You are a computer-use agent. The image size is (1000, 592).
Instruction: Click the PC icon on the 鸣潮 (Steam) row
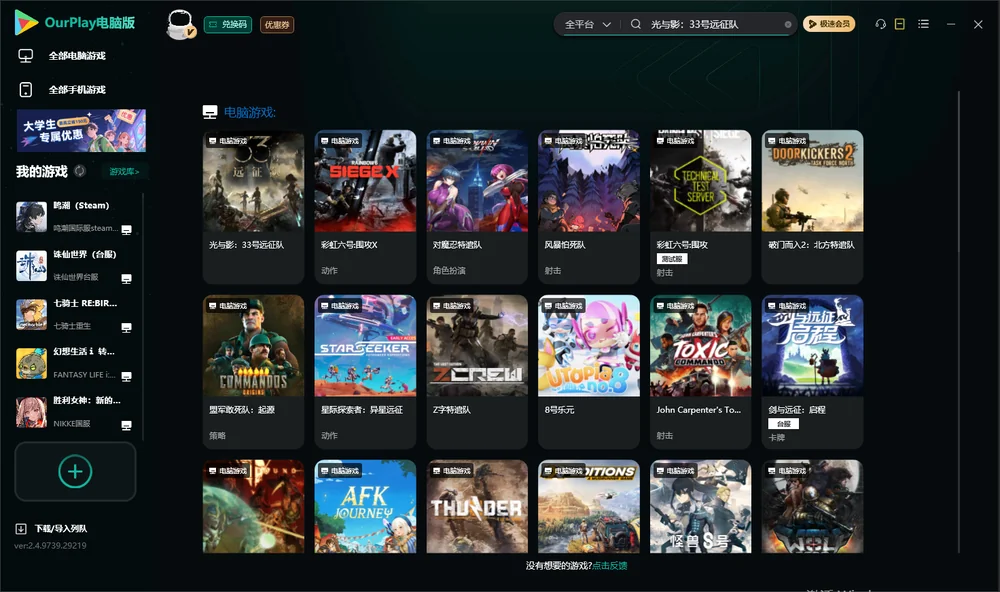(x=126, y=230)
